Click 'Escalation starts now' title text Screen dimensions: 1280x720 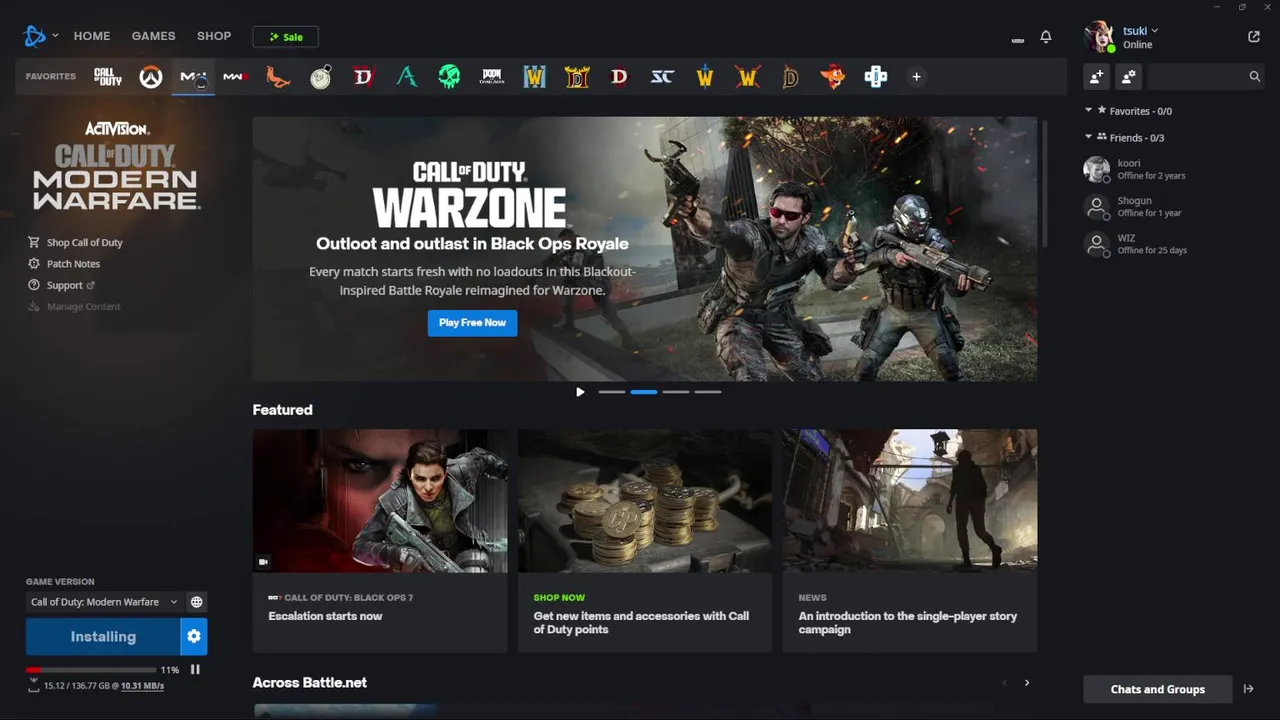click(325, 616)
